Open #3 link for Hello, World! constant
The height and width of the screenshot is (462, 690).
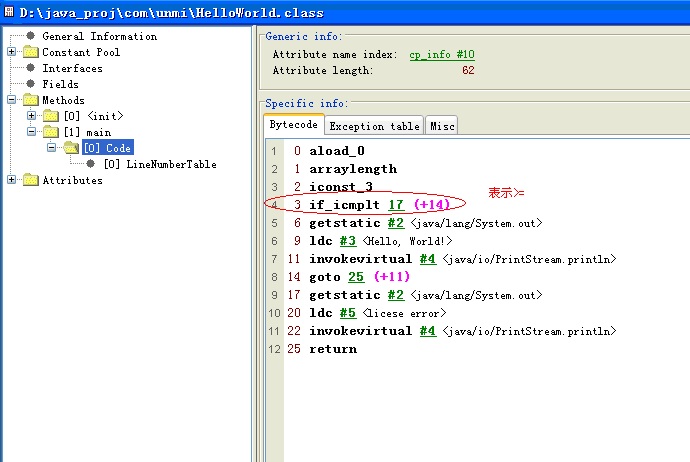coord(348,241)
